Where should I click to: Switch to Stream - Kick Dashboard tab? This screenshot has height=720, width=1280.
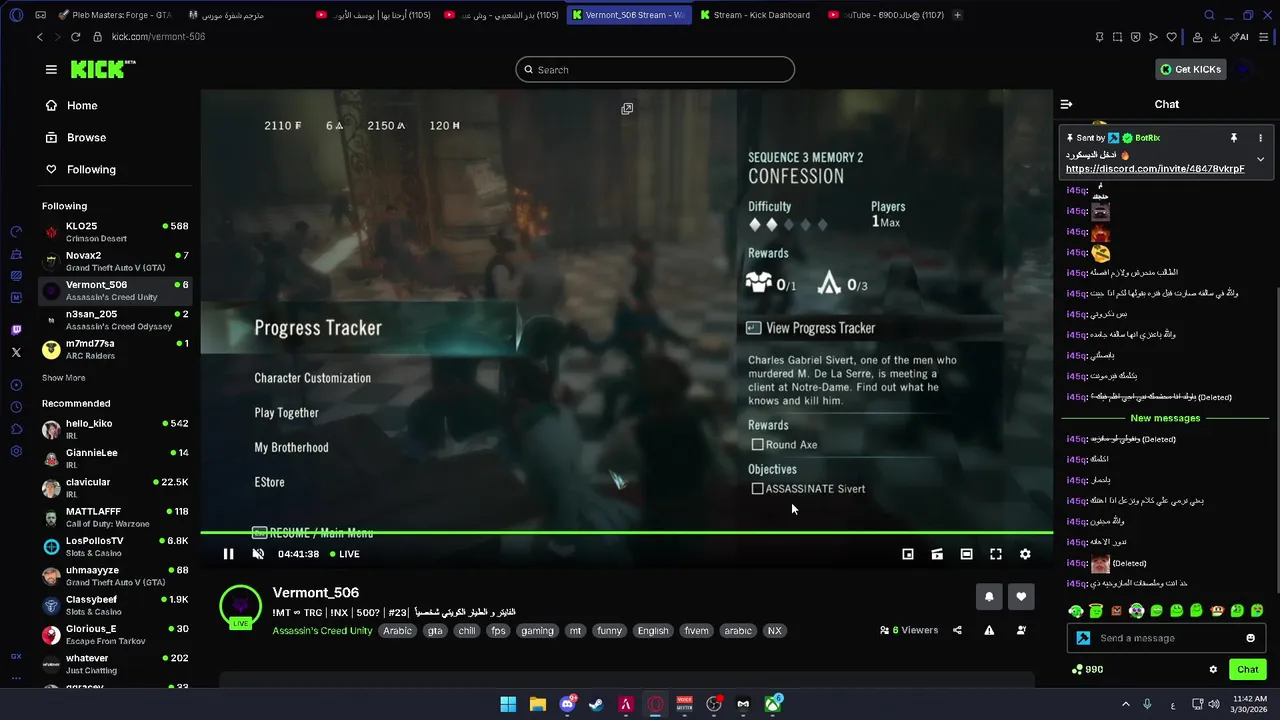point(756,15)
